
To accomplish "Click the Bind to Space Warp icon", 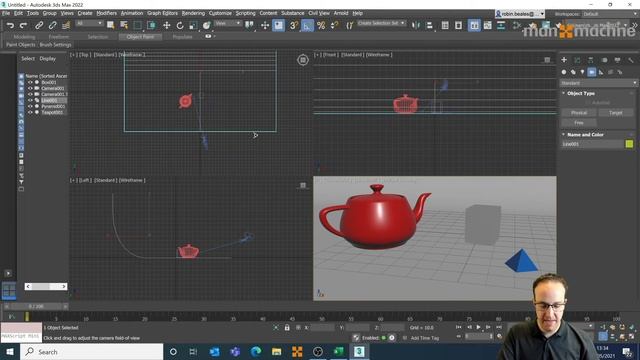I will click(65, 25).
